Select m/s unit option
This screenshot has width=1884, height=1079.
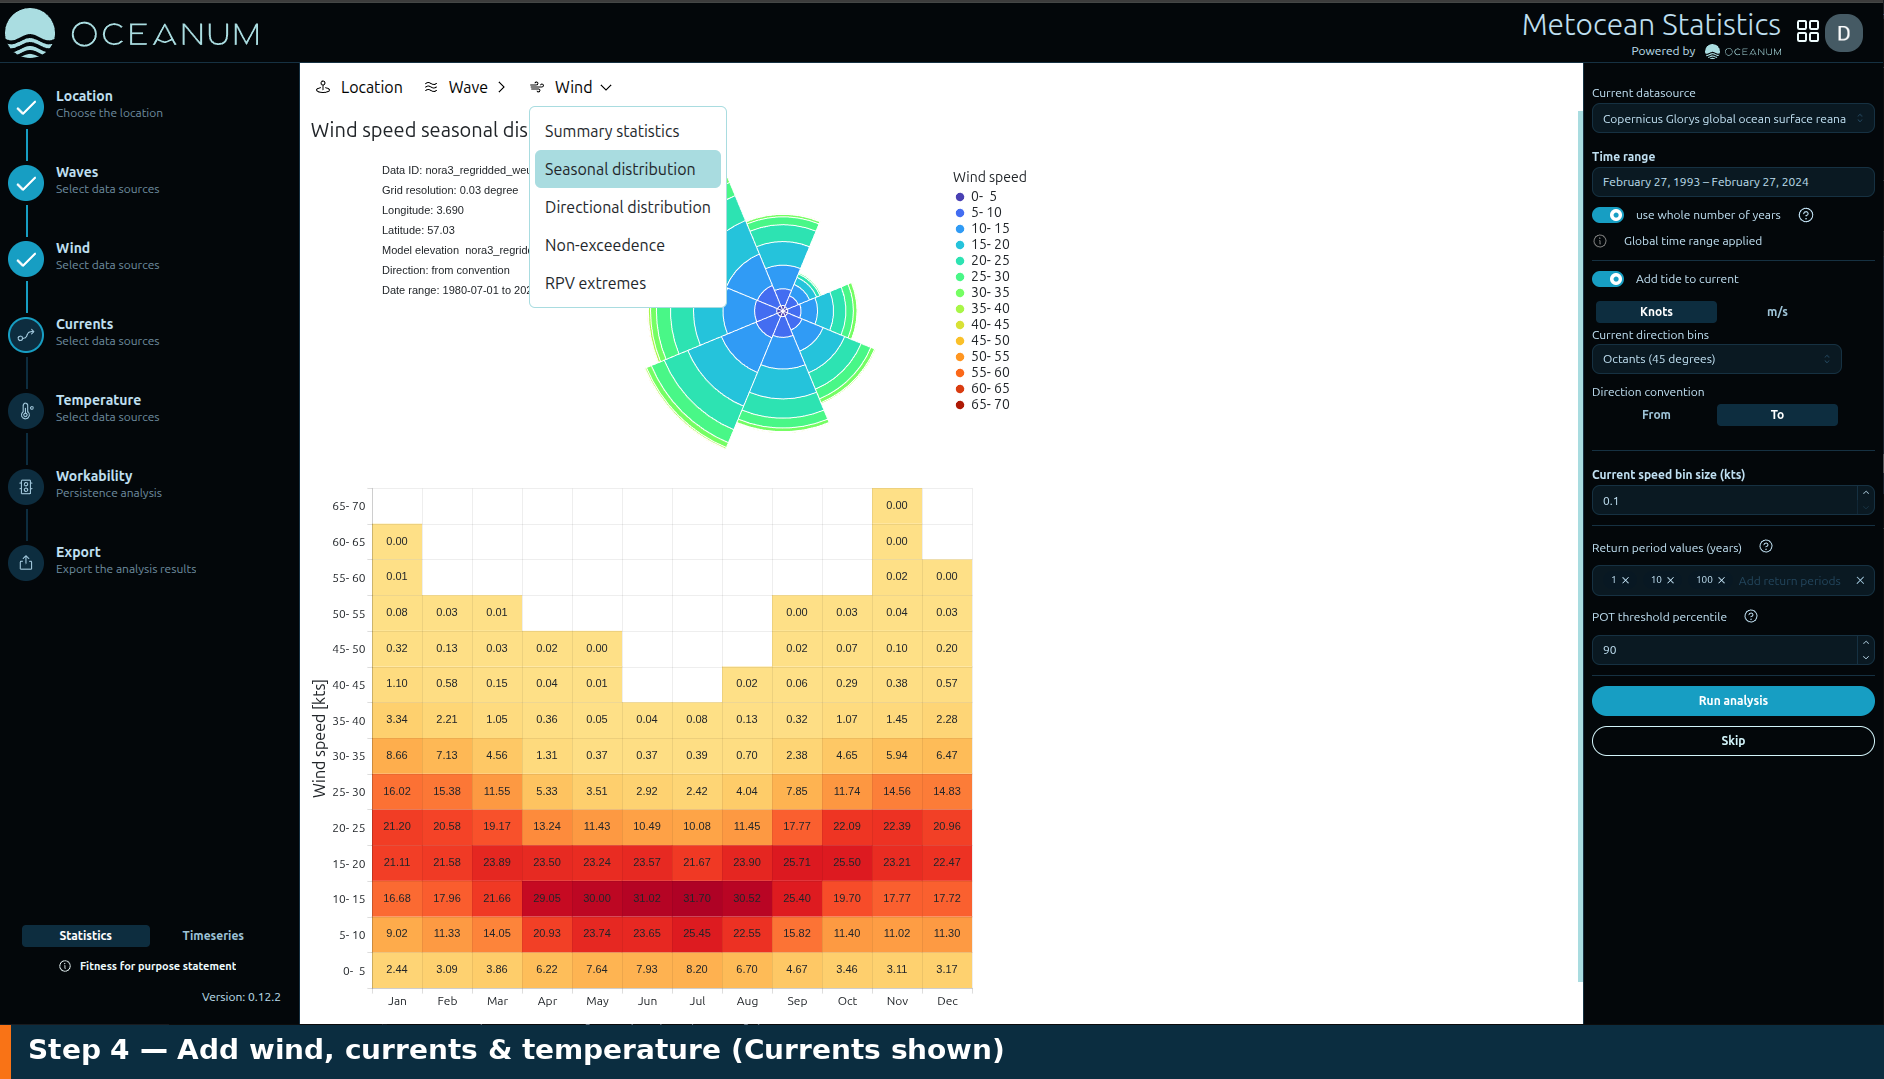[x=1777, y=312]
